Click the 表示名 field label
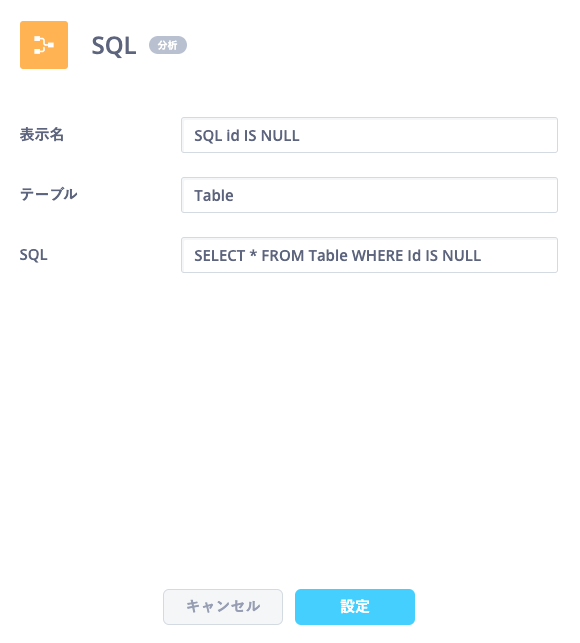 (42, 135)
